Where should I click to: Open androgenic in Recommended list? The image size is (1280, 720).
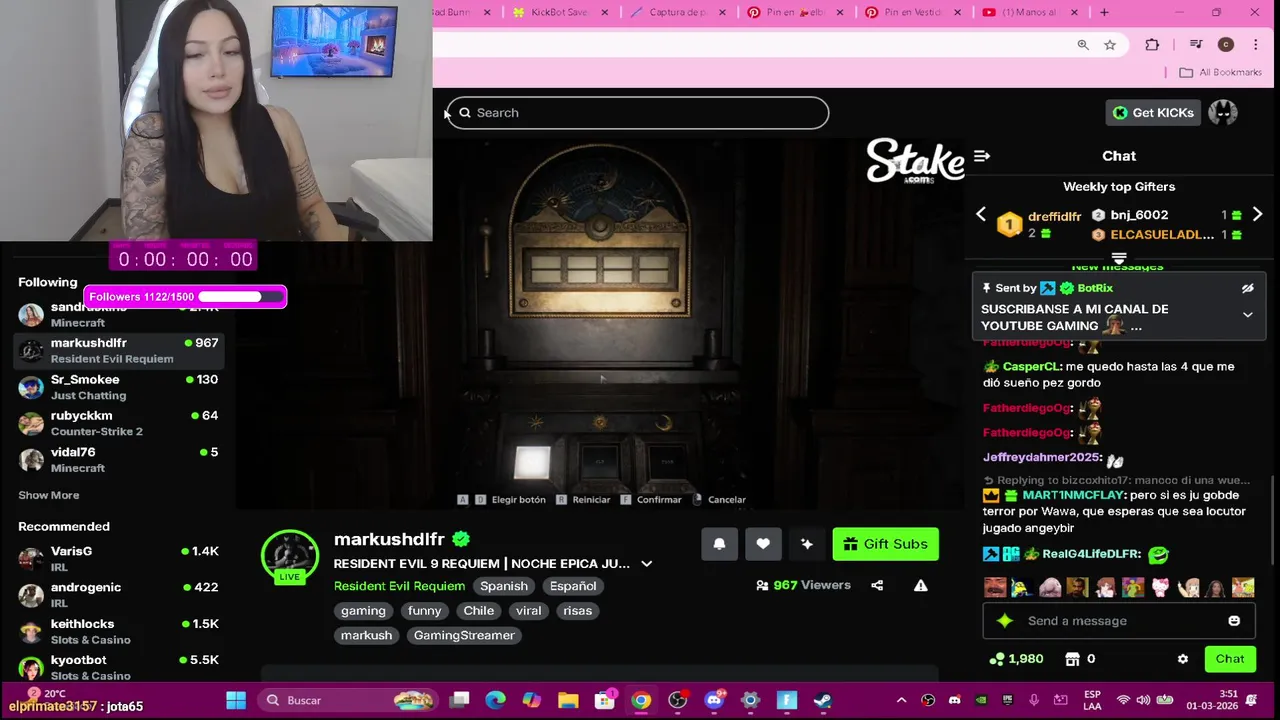[x=119, y=595]
